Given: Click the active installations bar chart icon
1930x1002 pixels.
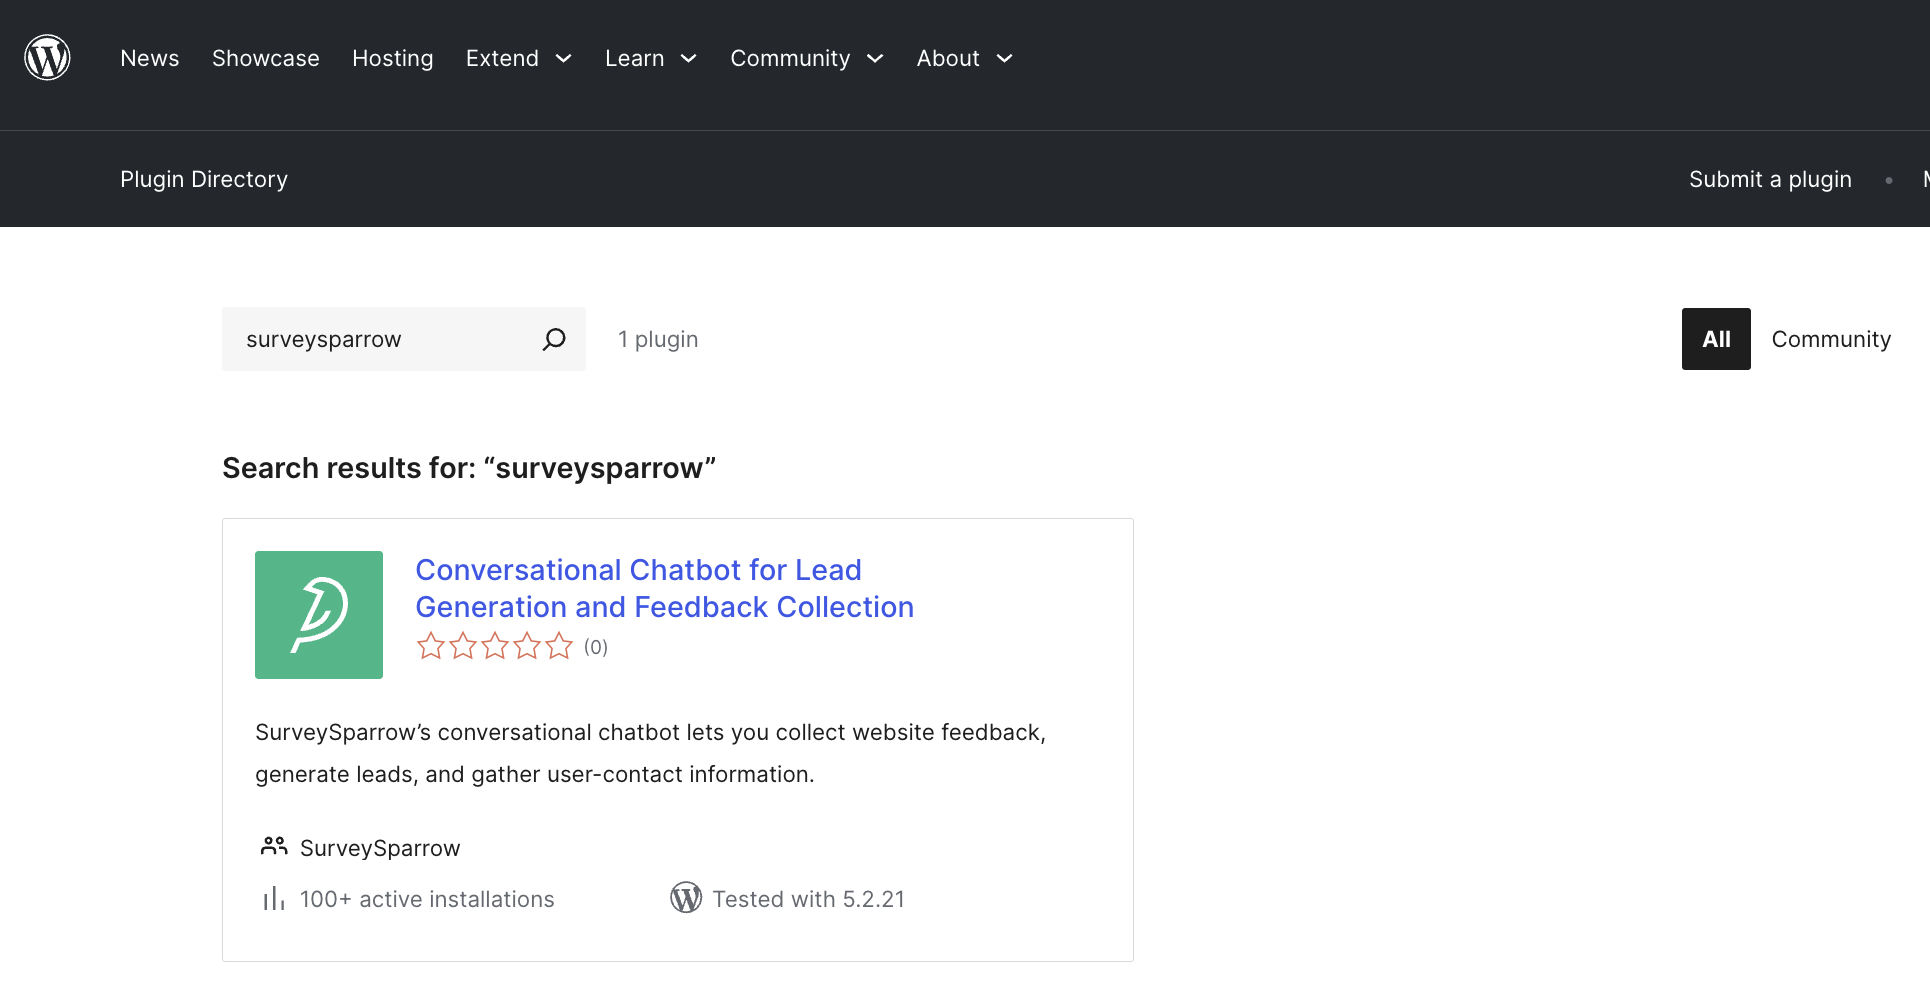Looking at the screenshot, I should [x=273, y=899].
